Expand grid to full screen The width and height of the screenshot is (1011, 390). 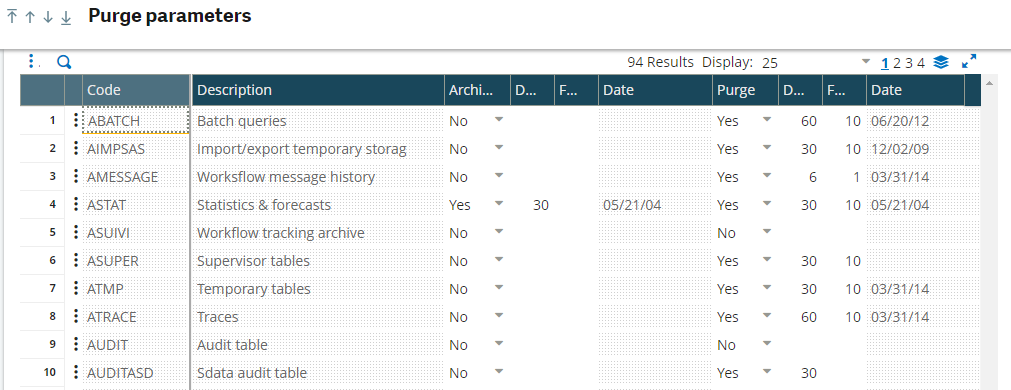pos(968,61)
